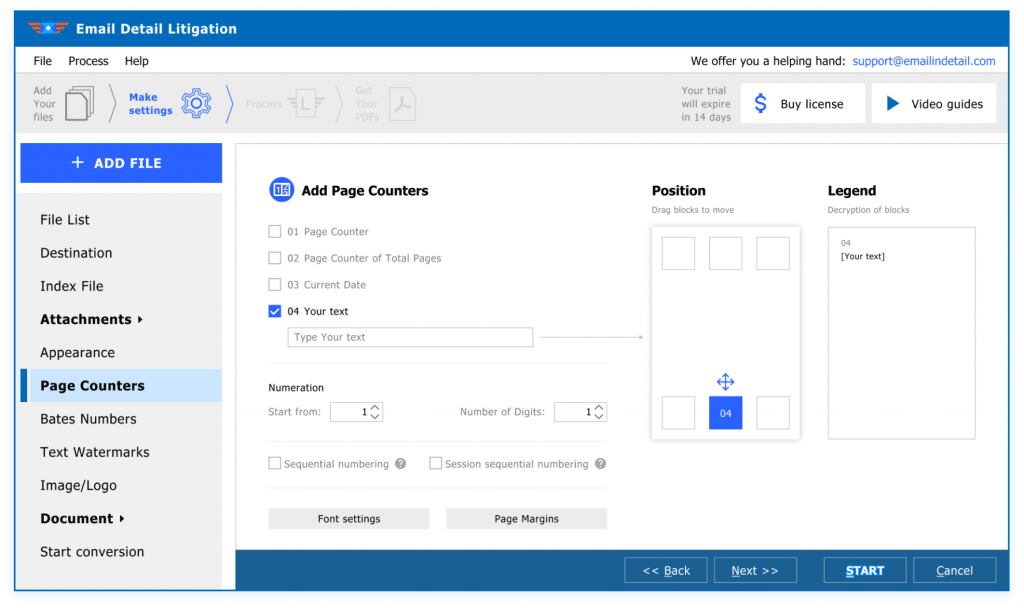Click the Add Your files documents icon
The height and width of the screenshot is (609, 1024).
click(79, 103)
